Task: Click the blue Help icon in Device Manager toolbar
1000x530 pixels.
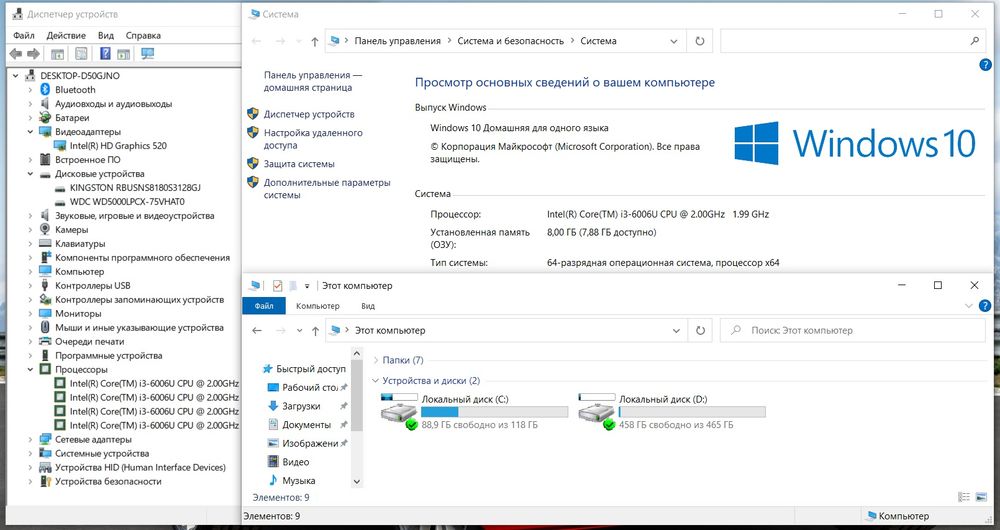Action: 105,54
